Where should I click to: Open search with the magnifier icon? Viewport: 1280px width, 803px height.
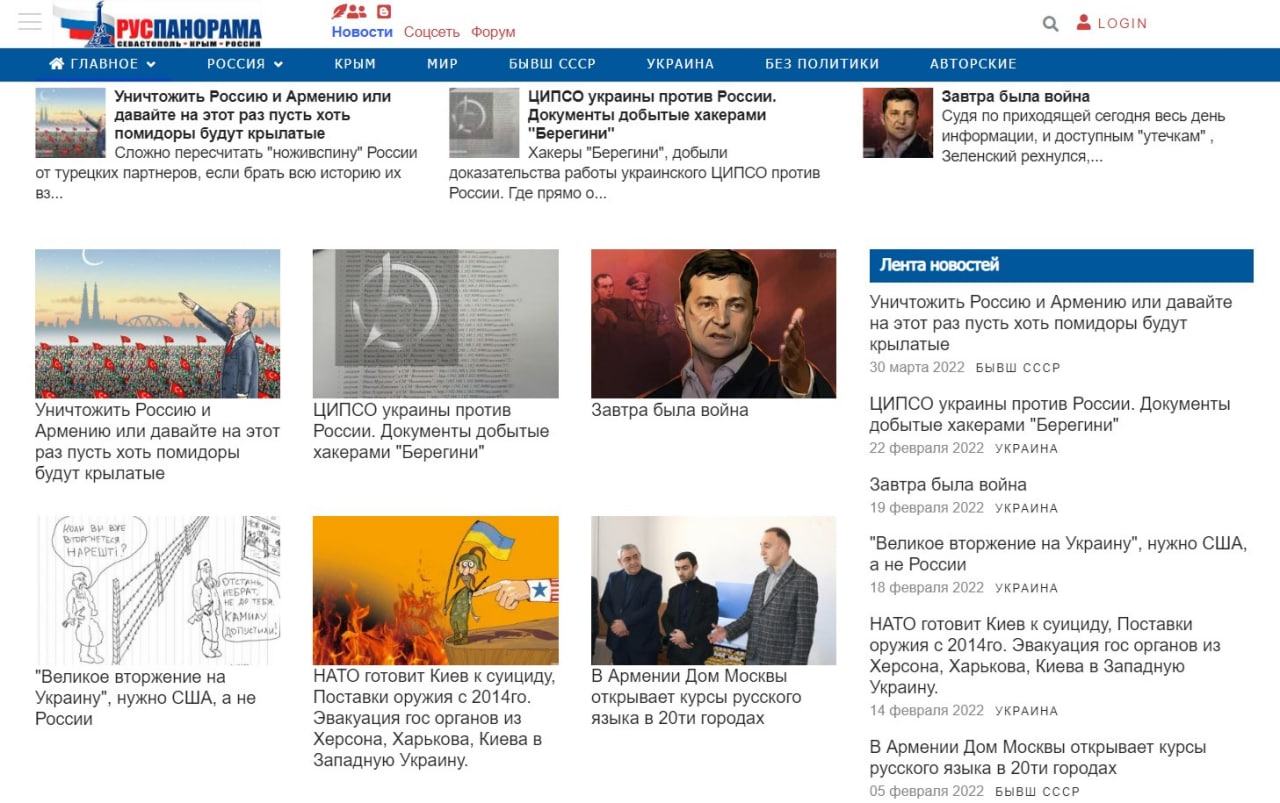[1050, 23]
